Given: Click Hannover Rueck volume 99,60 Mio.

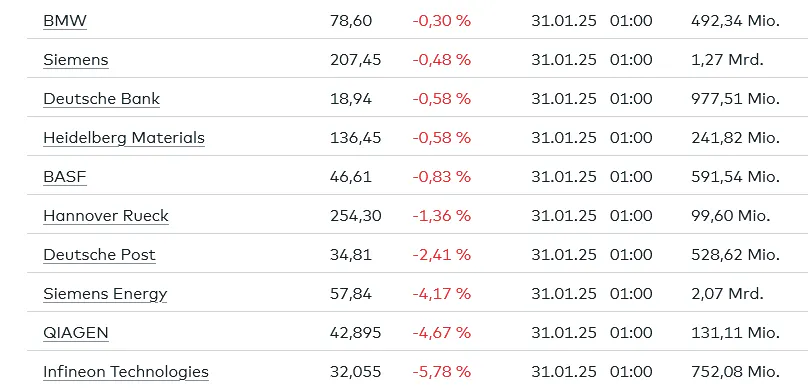Looking at the screenshot, I should pyautogui.click(x=731, y=216).
